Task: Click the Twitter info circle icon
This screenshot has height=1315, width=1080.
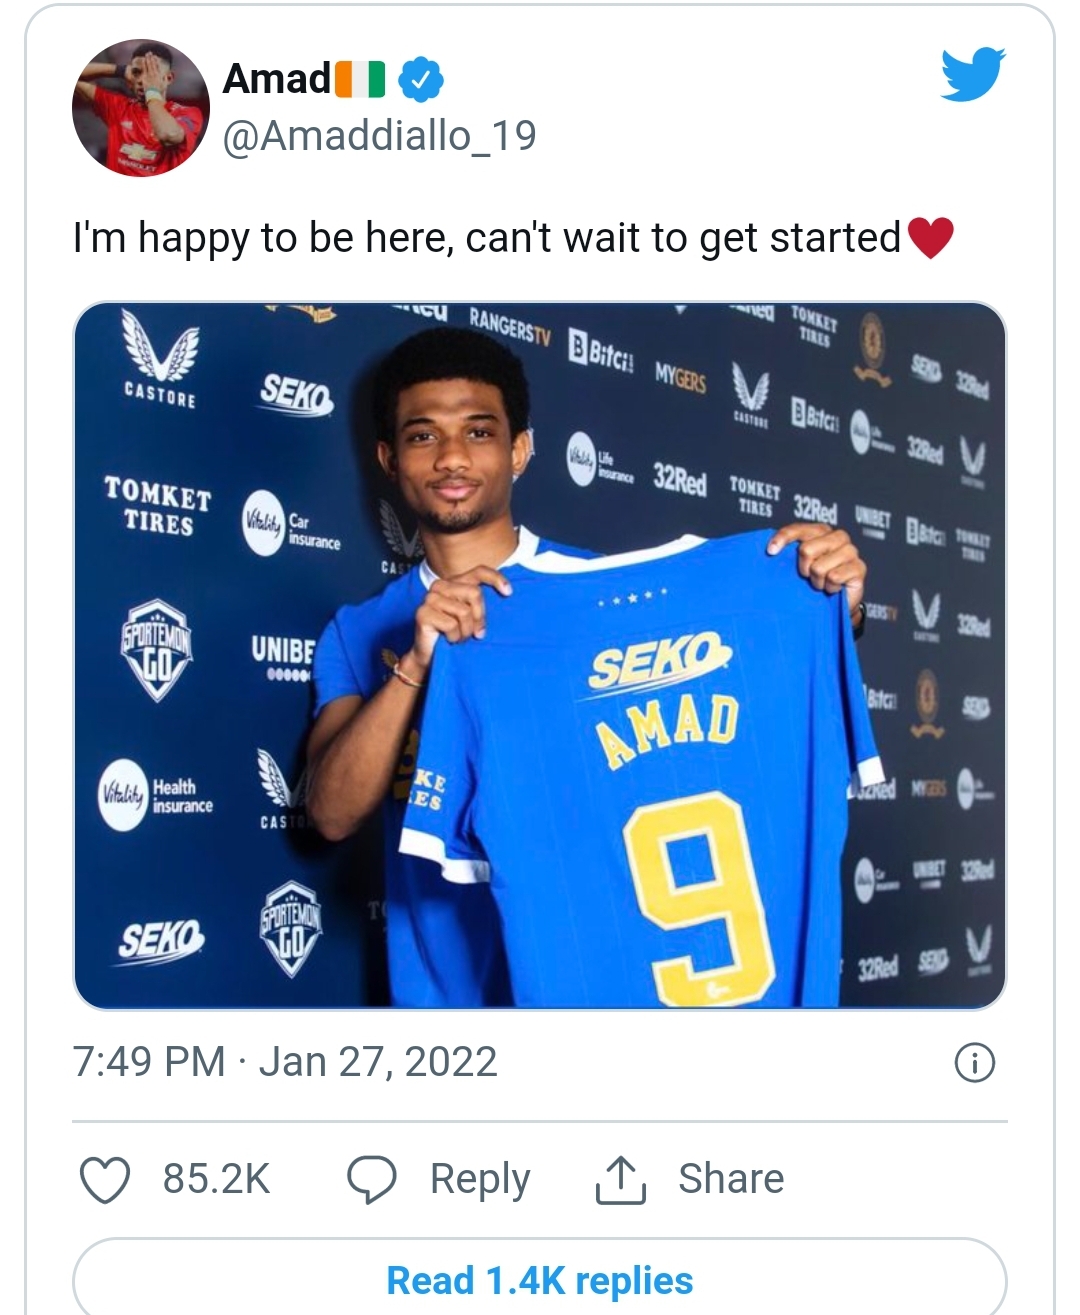Action: 975,1063
